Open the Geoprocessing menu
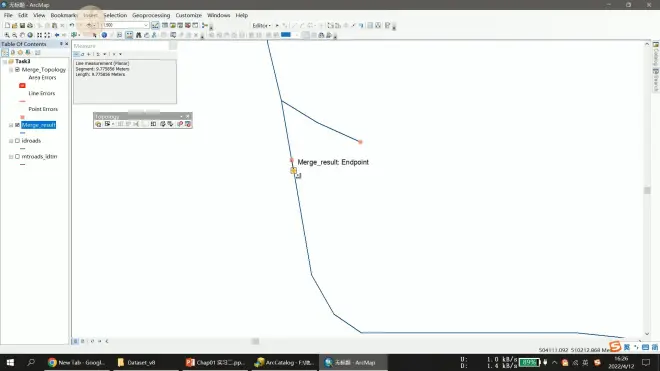This screenshot has height=371, width=660. pyautogui.click(x=151, y=15)
